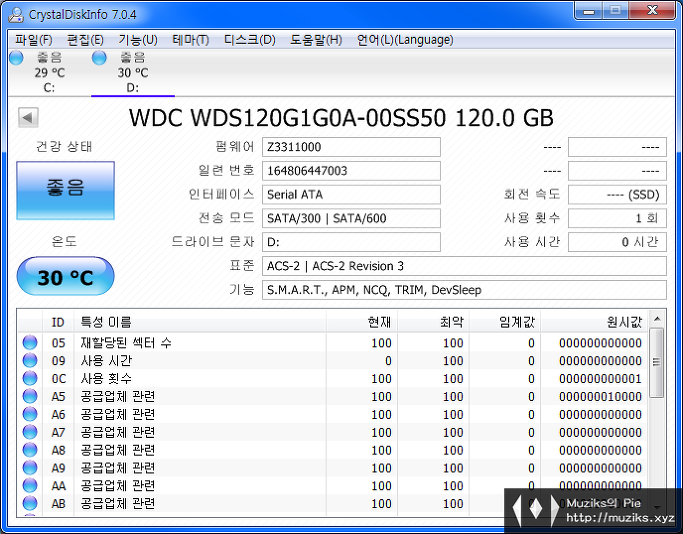This screenshot has height=534, width=683.
Task: Open the 기능(U) menu
Action: [x=138, y=40]
